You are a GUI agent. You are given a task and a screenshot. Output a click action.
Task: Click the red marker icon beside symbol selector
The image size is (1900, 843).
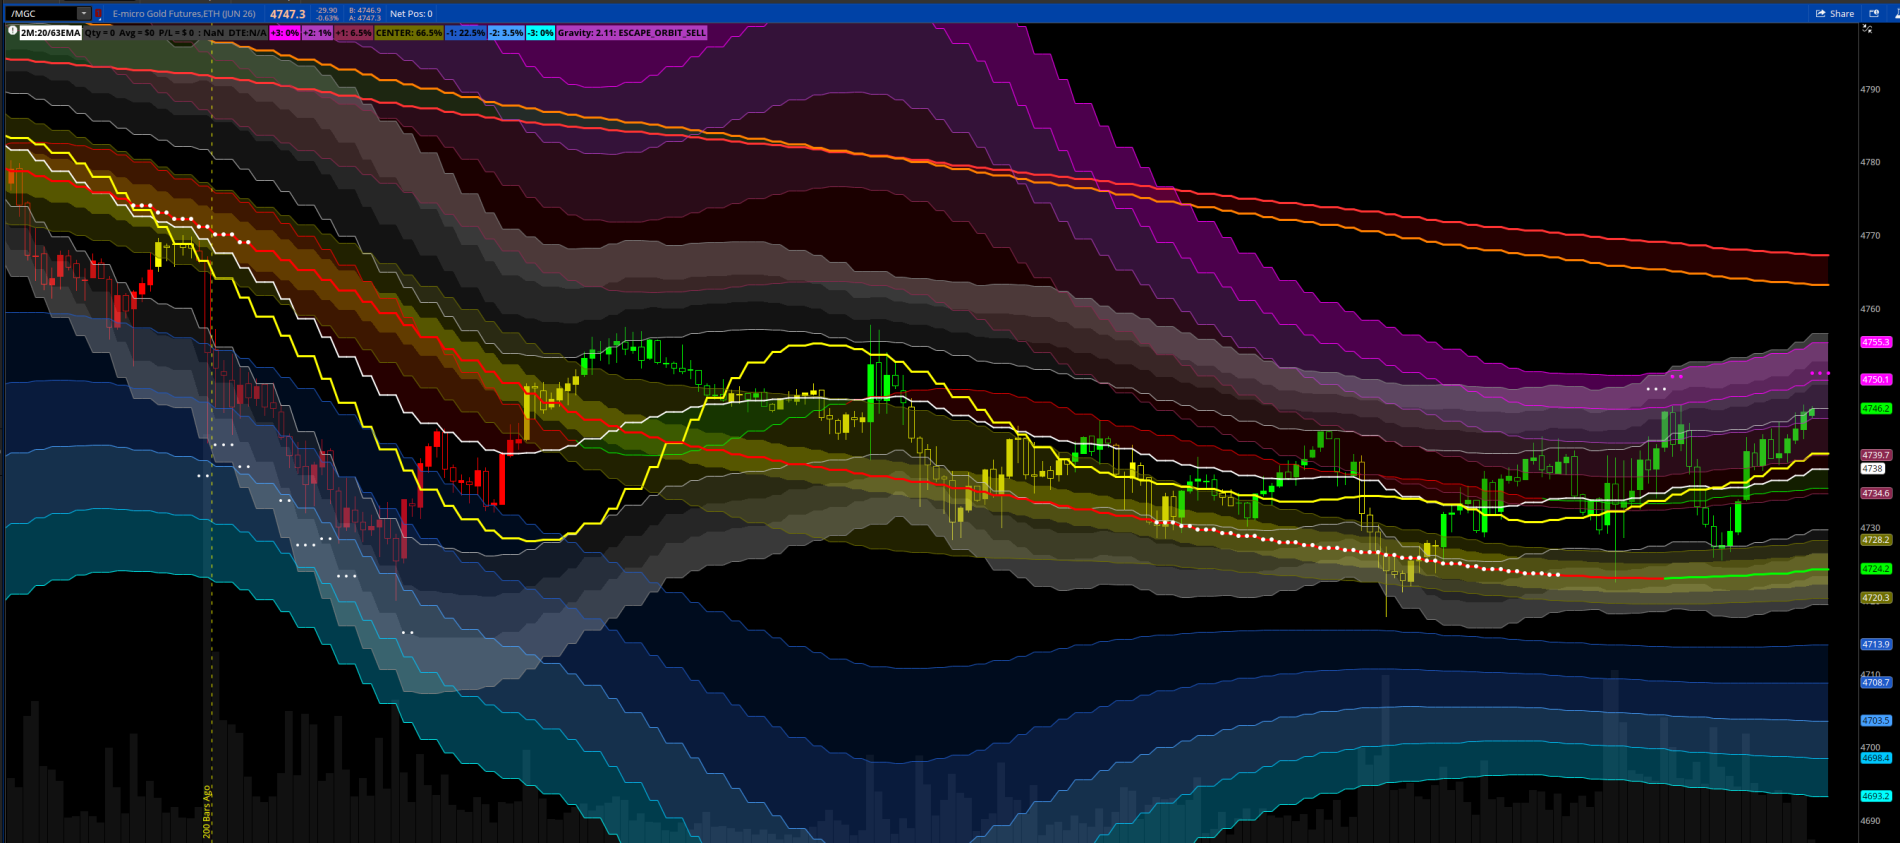tap(98, 14)
